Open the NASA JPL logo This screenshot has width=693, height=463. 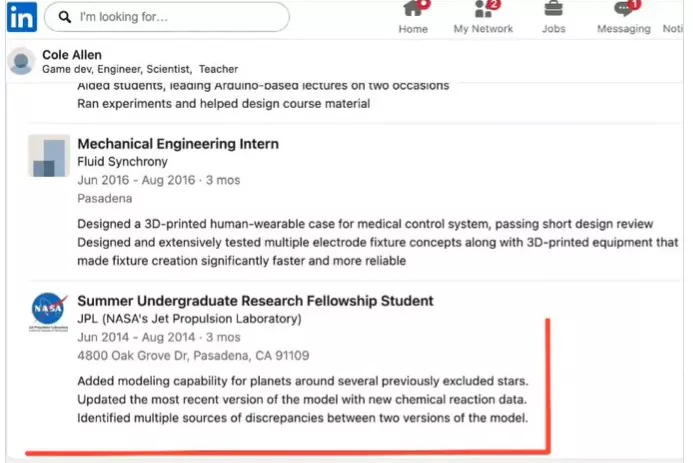[x=48, y=312]
